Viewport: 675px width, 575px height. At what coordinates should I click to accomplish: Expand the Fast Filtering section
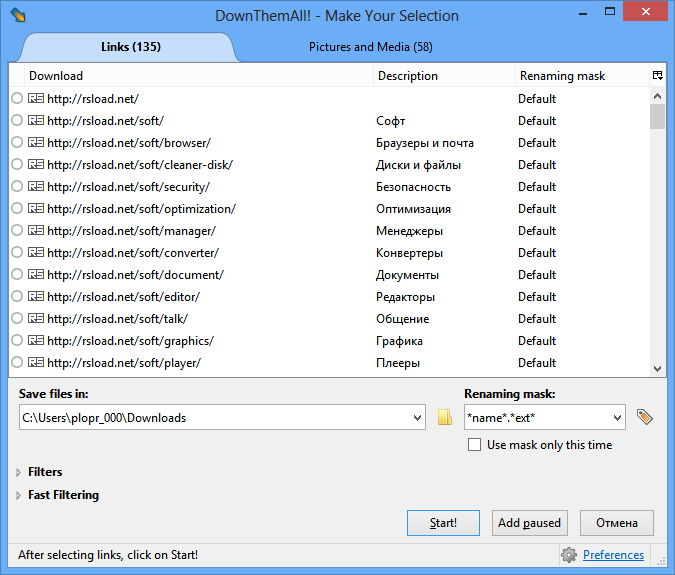click(x=19, y=495)
